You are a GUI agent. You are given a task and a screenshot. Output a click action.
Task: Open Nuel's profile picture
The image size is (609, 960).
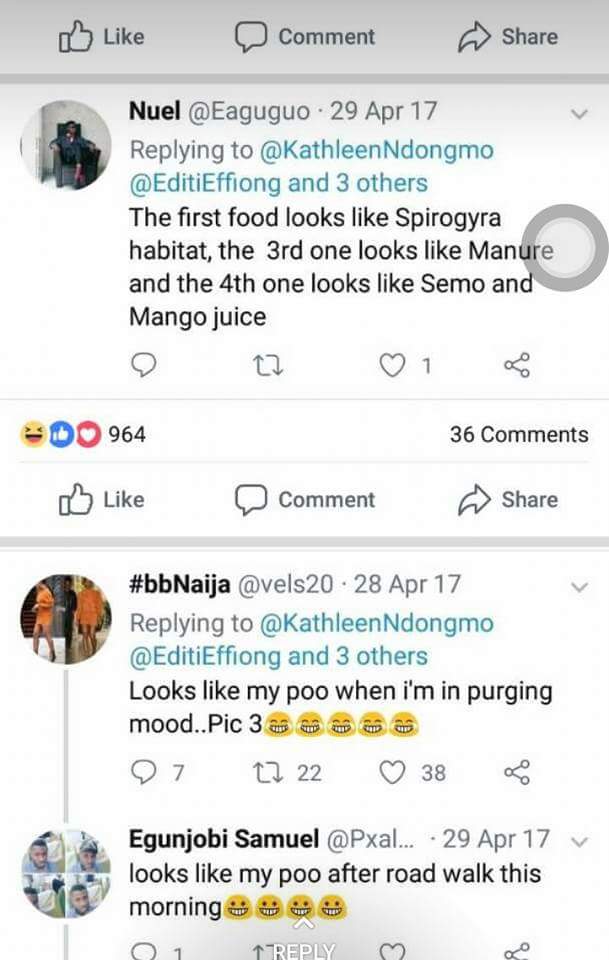tap(66, 145)
